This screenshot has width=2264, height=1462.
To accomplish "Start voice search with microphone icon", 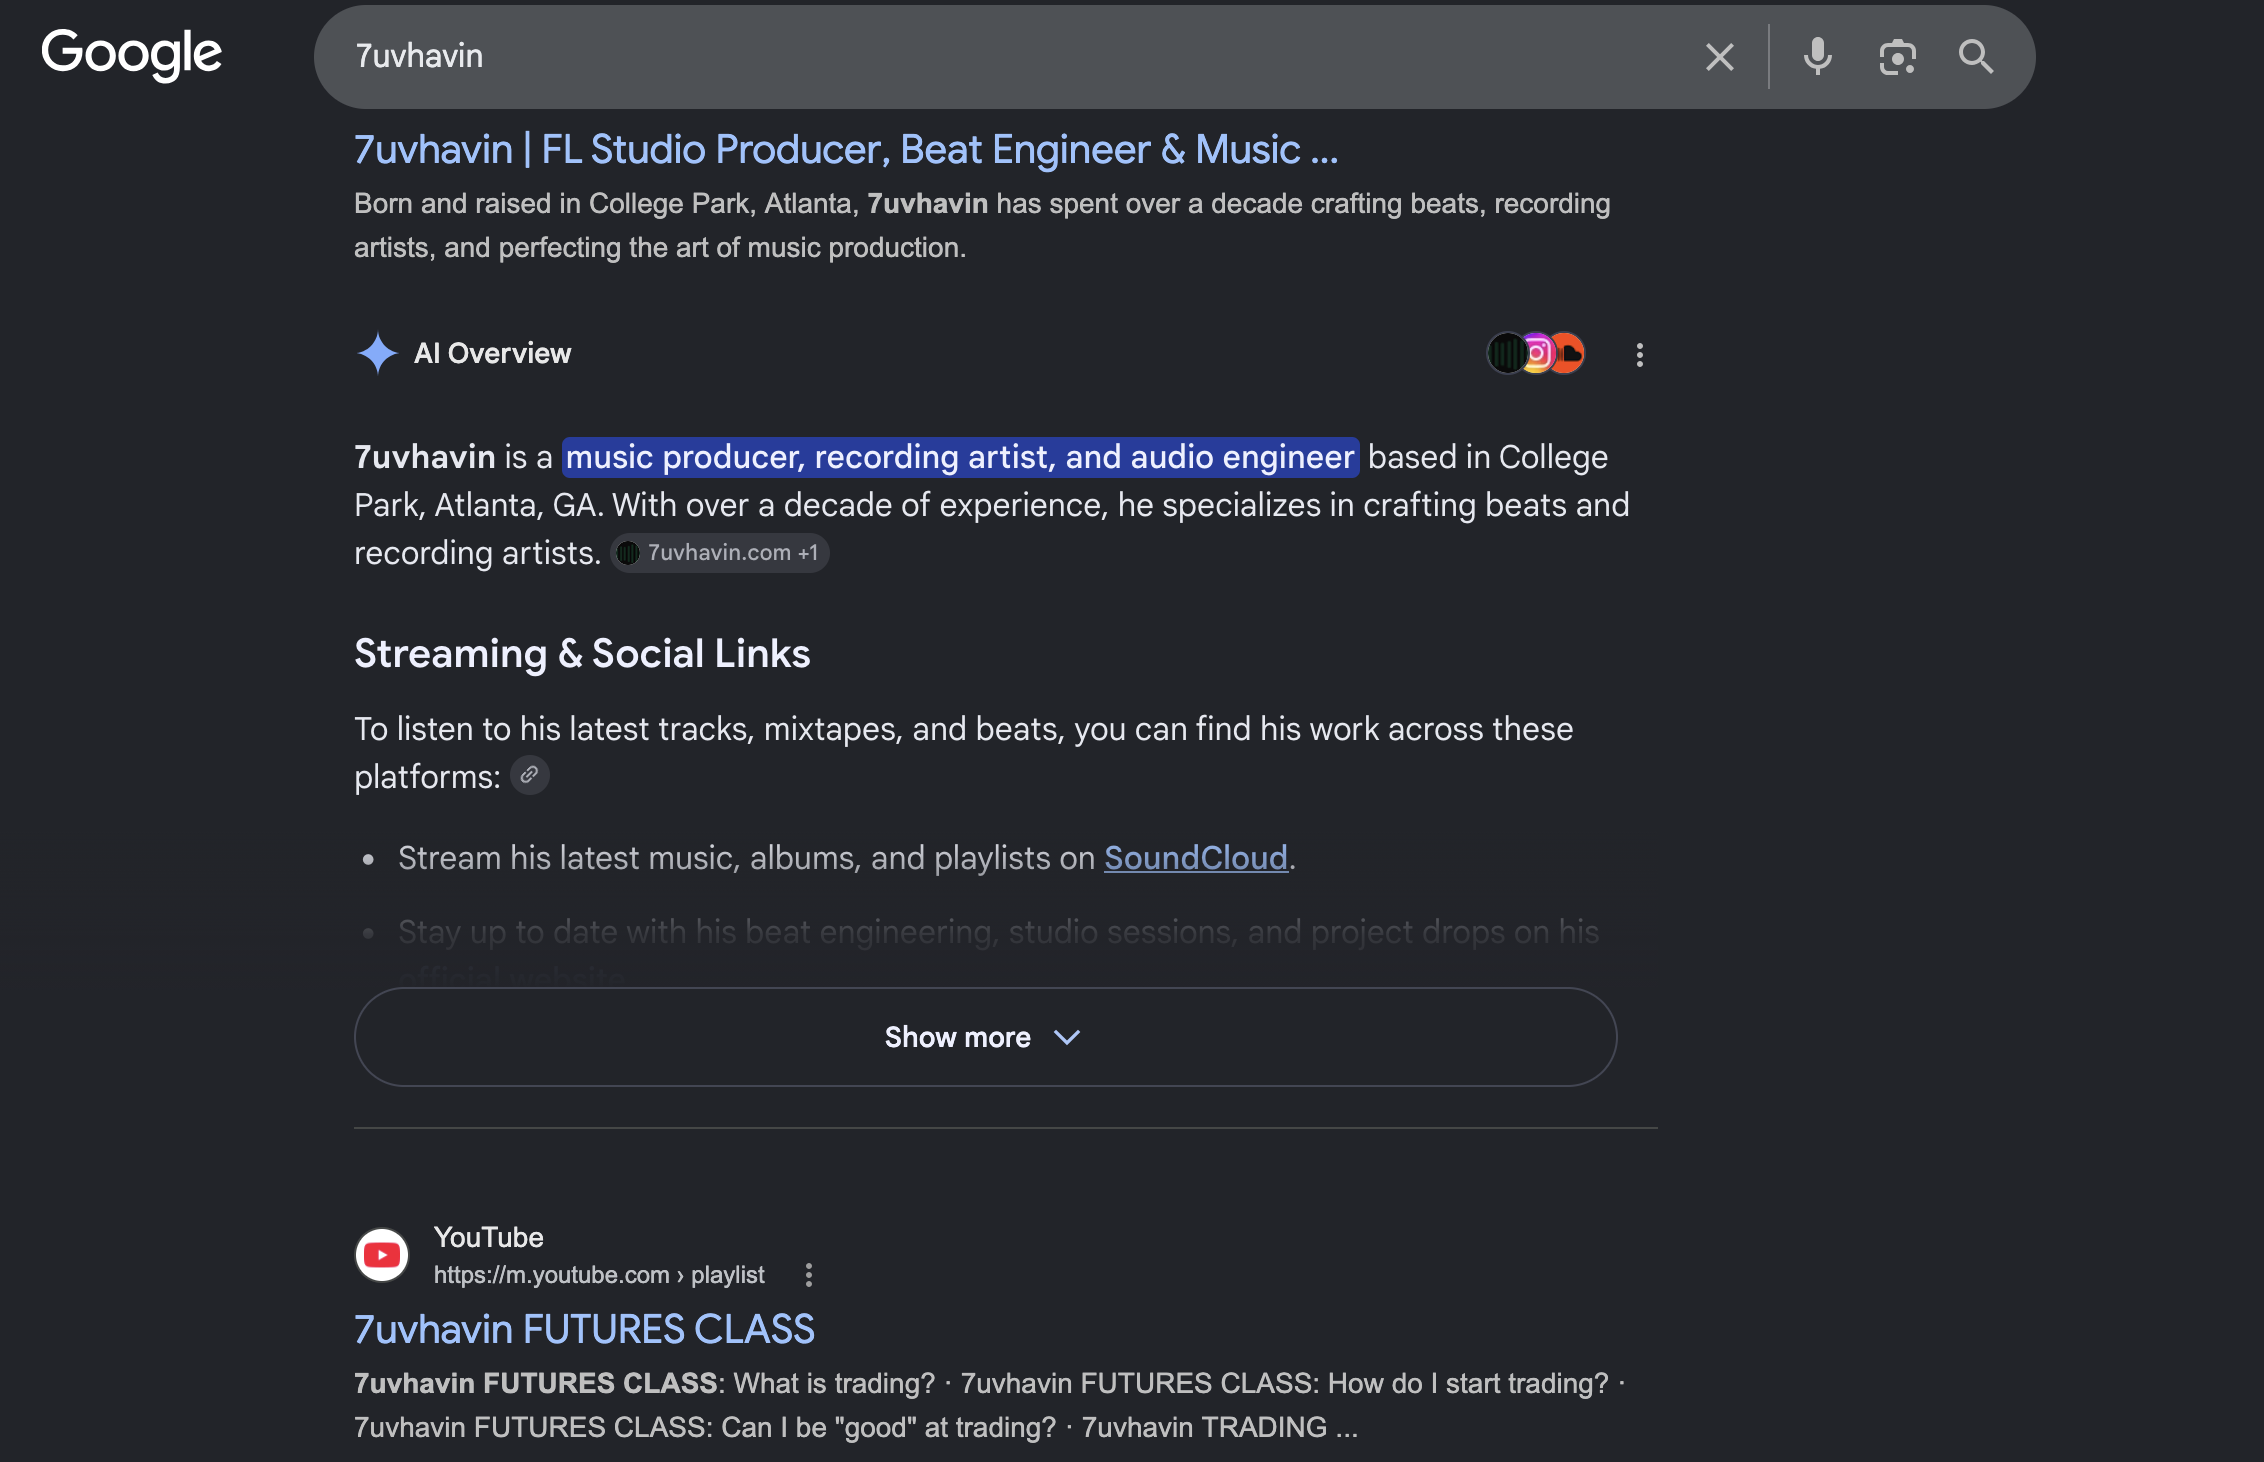I will coord(1817,57).
